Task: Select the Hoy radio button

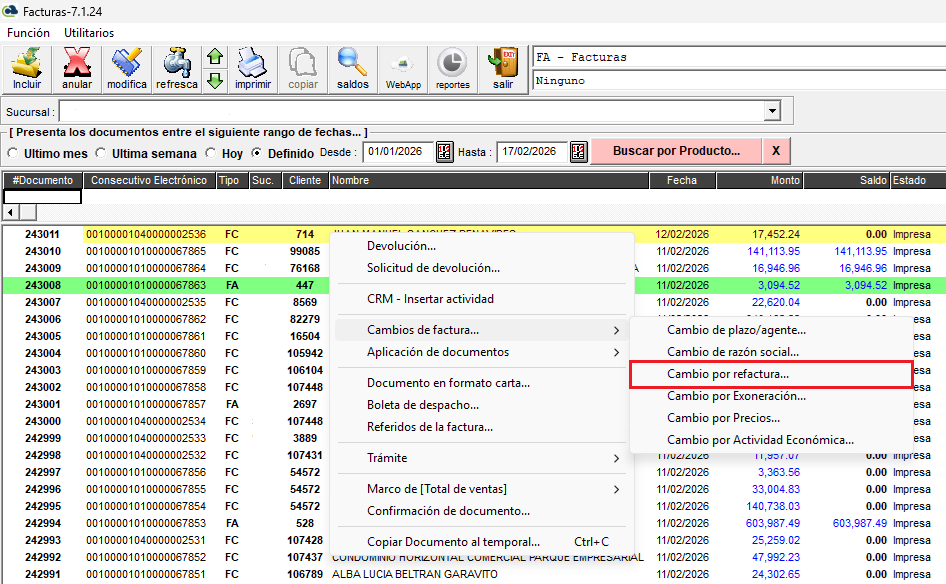Action: 210,153
